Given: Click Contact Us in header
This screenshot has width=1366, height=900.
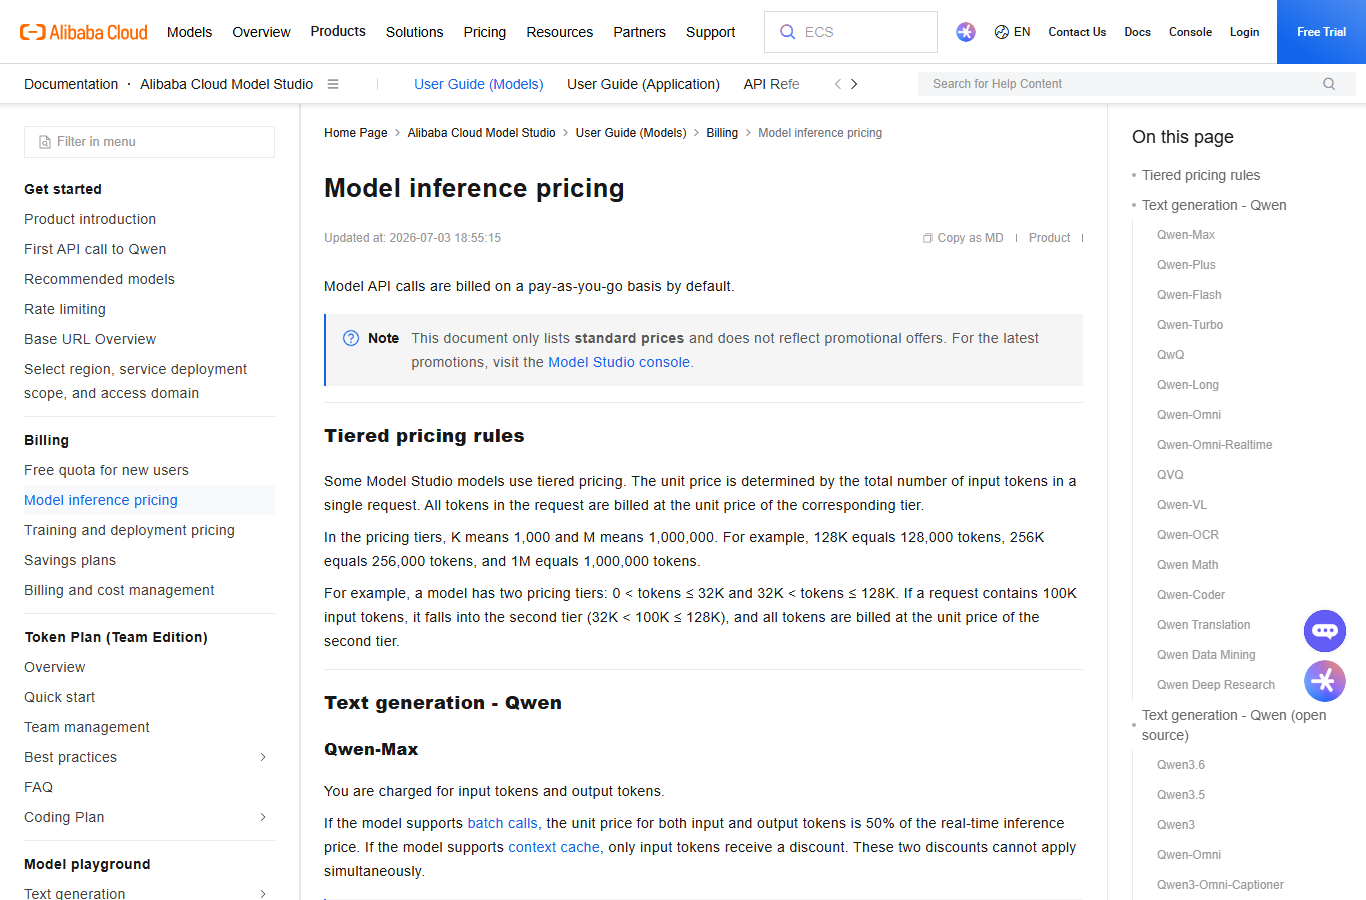Looking at the screenshot, I should [x=1077, y=32].
